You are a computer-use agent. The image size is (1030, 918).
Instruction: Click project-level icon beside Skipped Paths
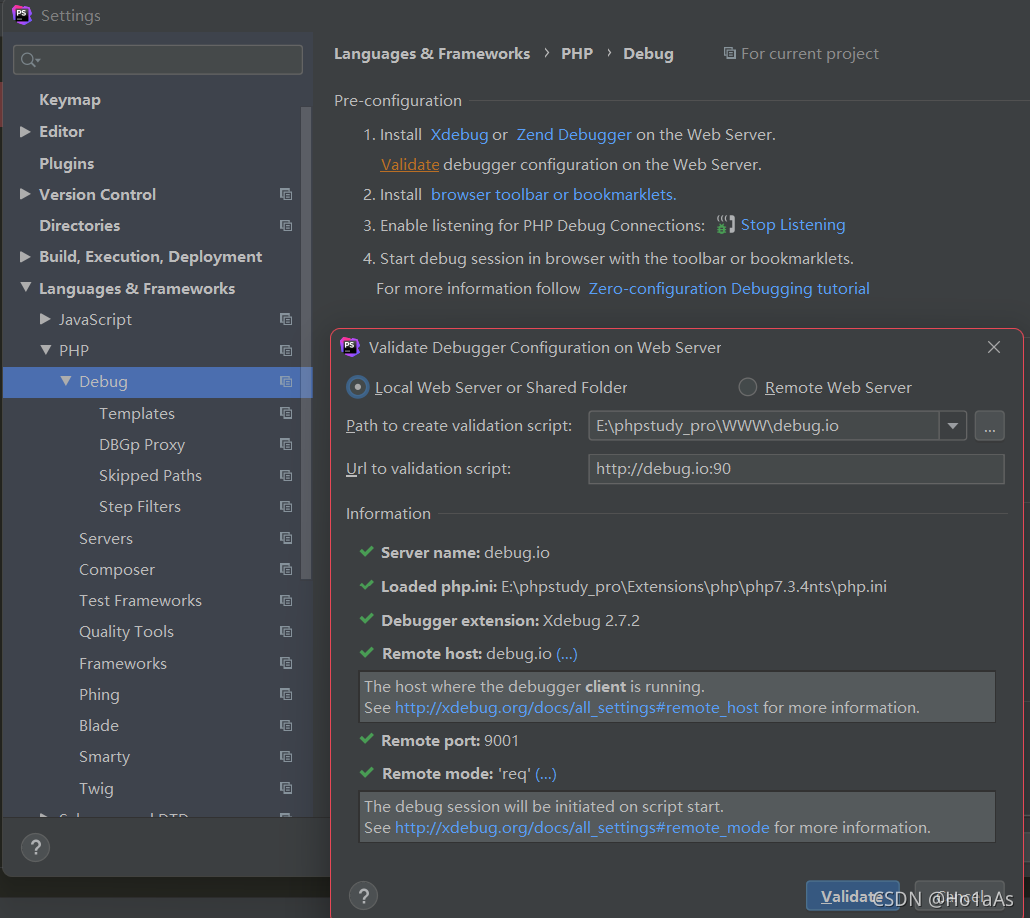[x=286, y=475]
